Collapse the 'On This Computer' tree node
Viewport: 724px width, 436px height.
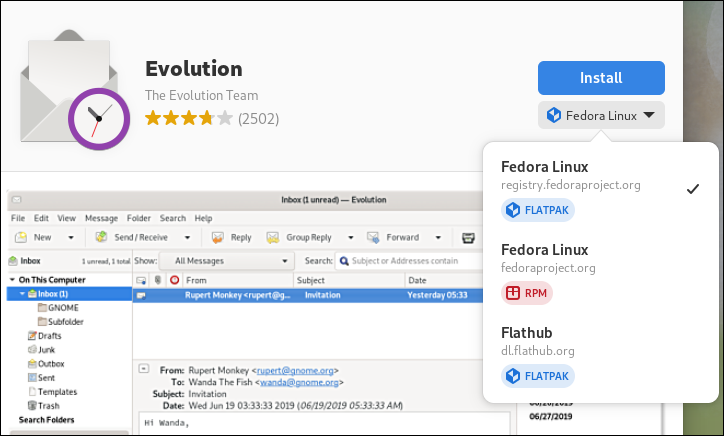point(12,280)
